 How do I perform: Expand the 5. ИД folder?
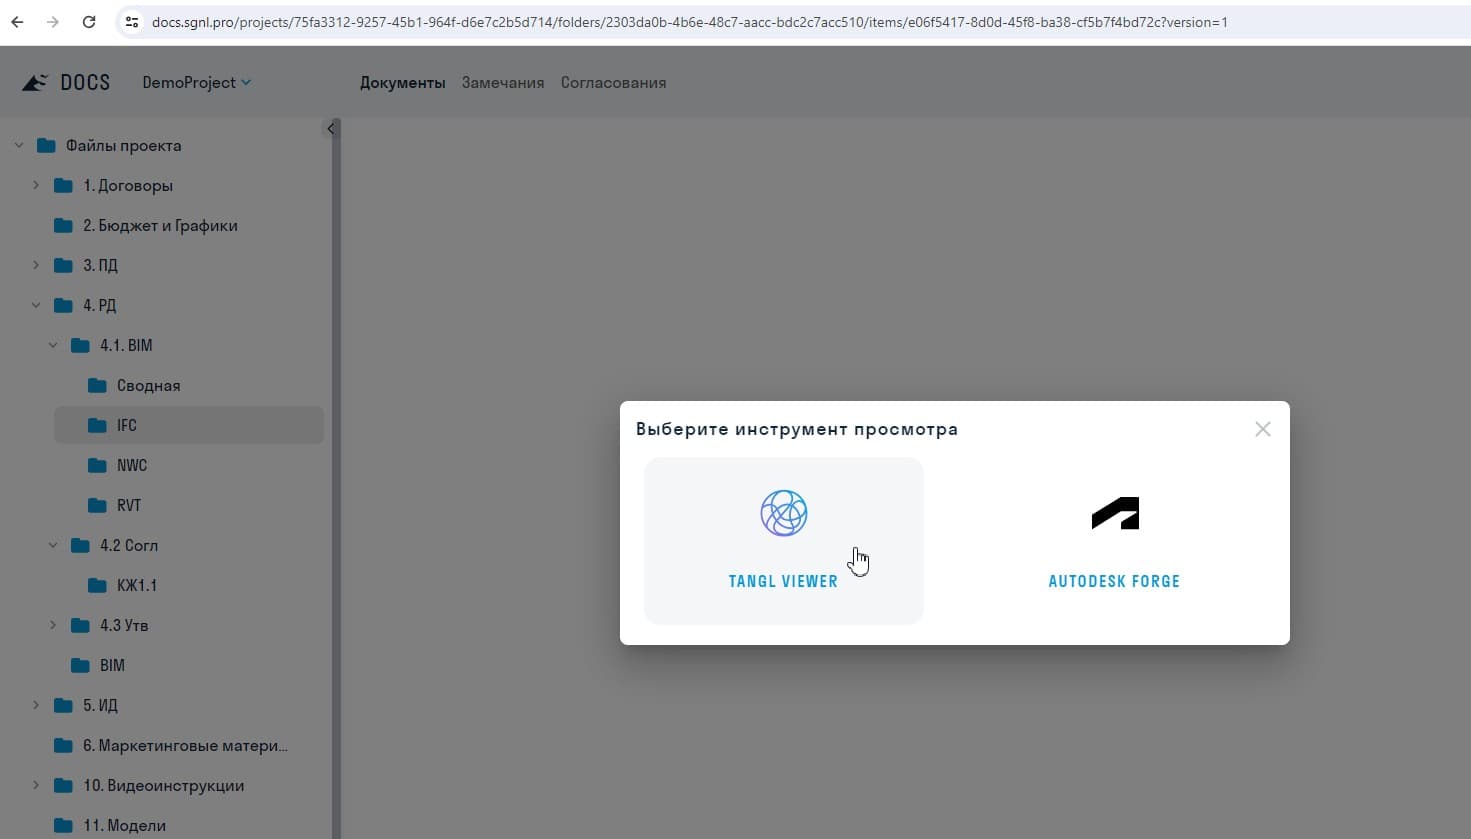click(x=36, y=704)
